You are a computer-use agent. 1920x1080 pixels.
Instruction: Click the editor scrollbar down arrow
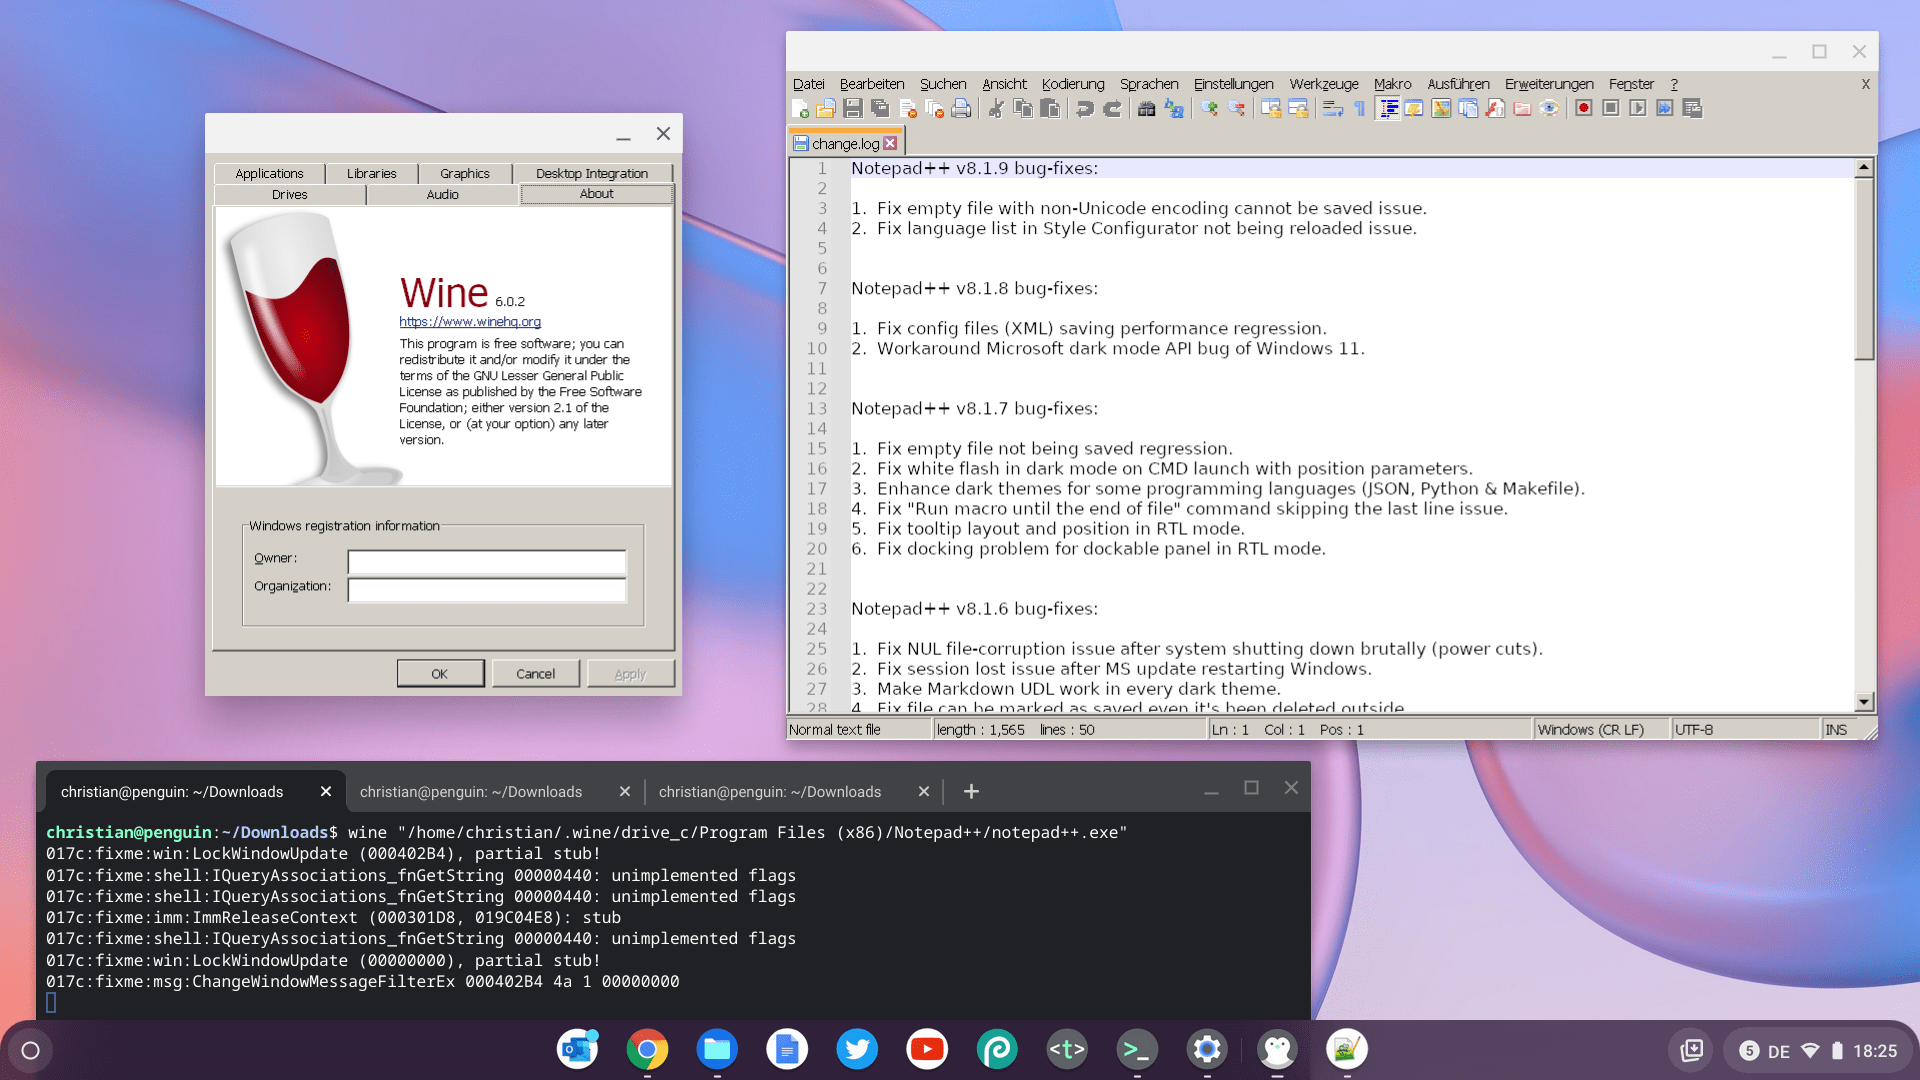pos(1863,701)
